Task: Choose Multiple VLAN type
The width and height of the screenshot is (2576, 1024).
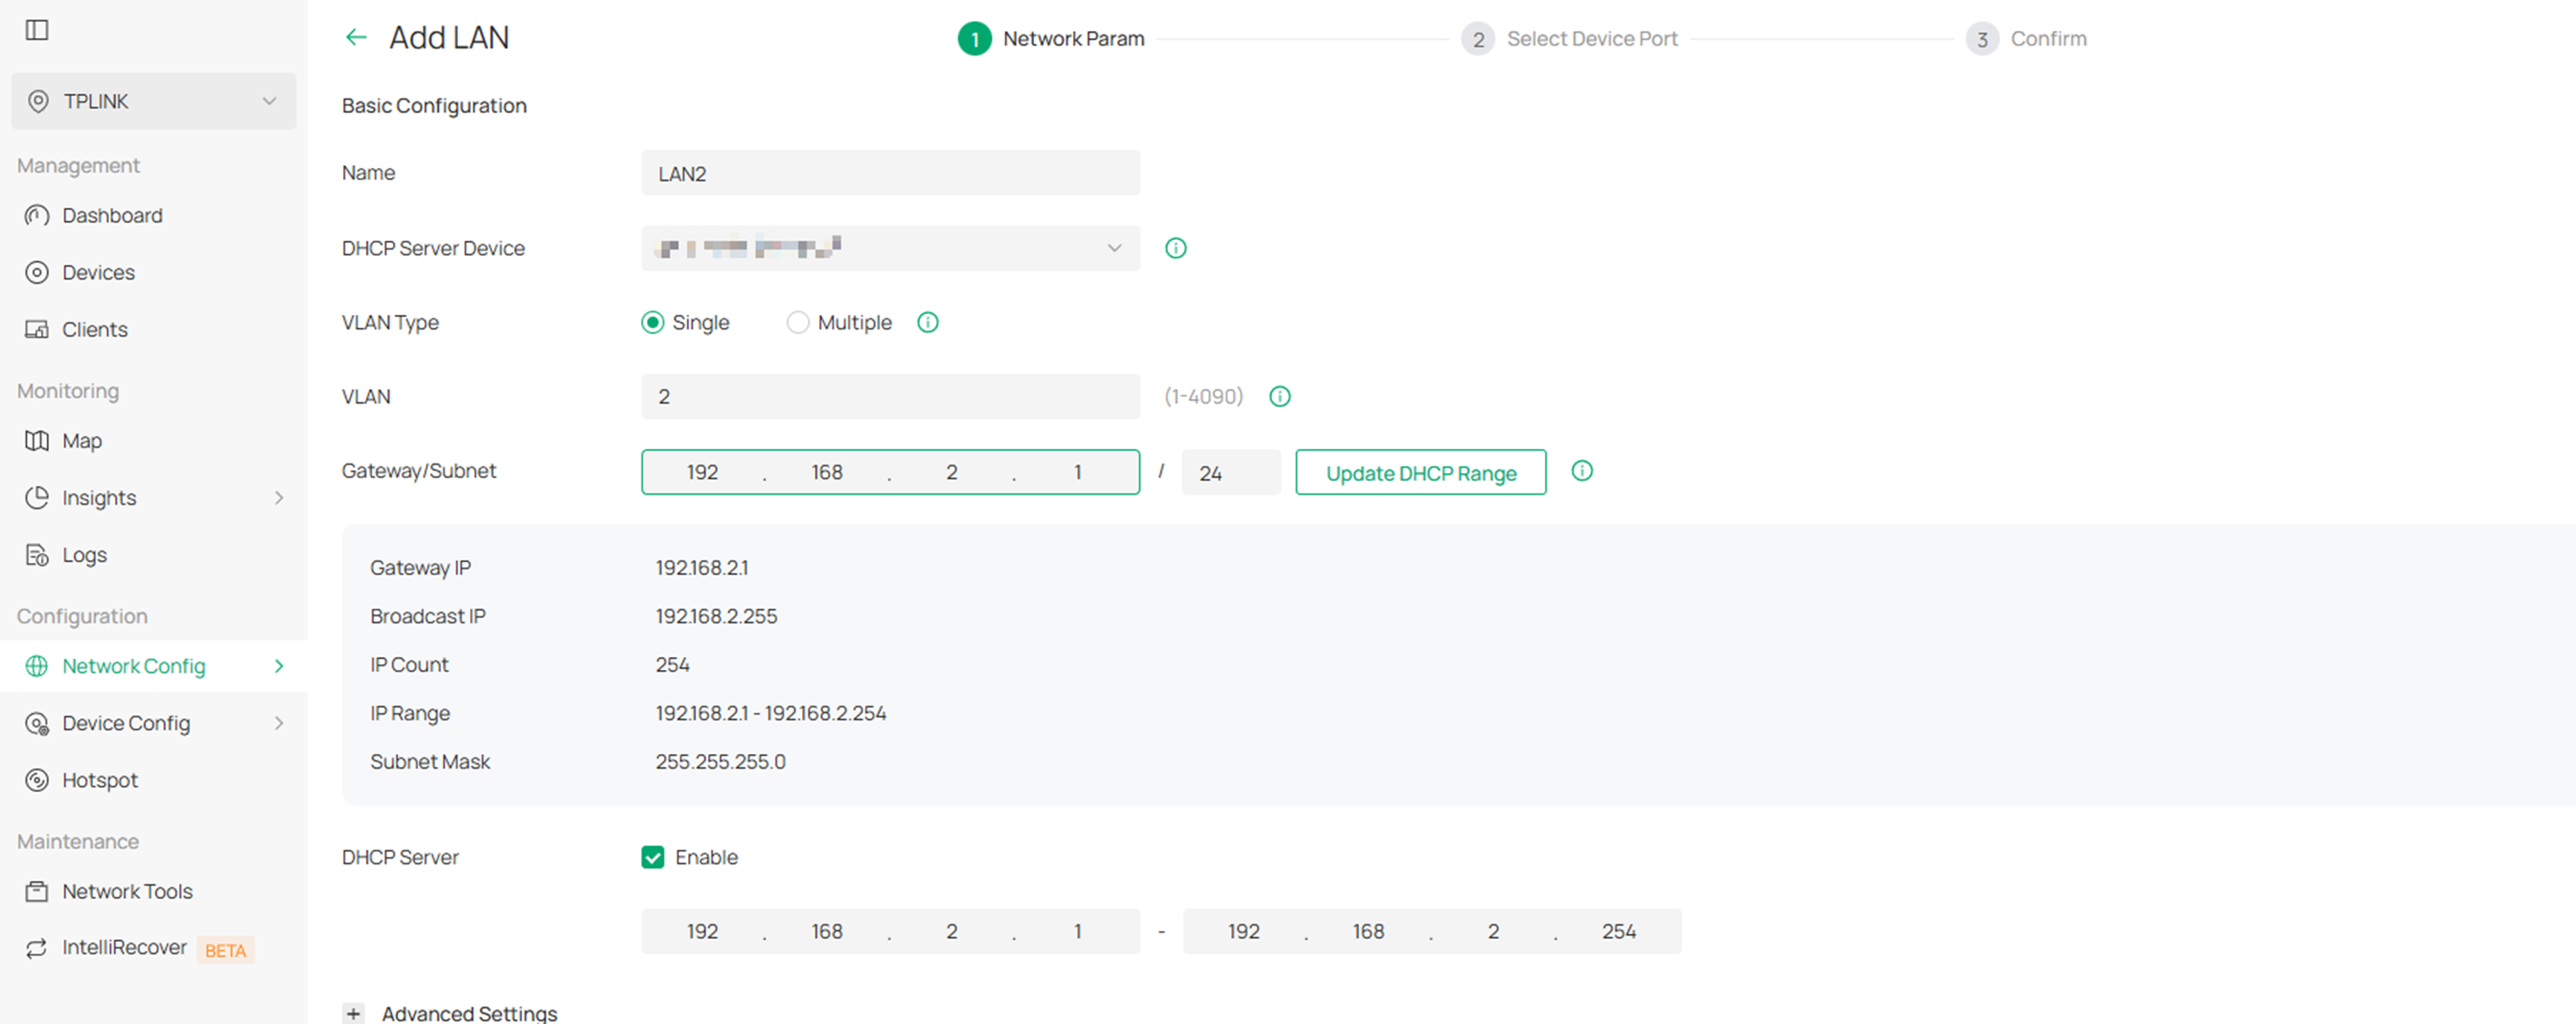Action: (x=798, y=322)
